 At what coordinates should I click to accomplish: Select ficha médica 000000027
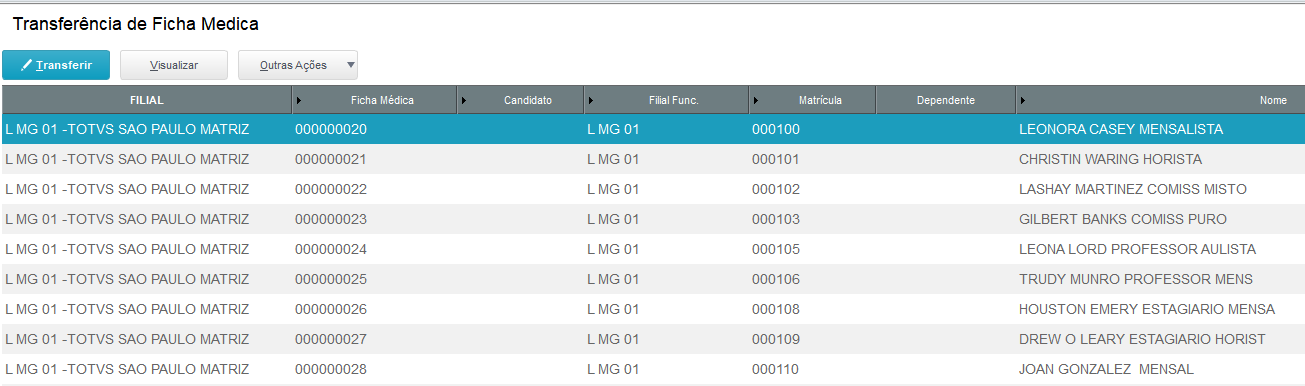tap(331, 339)
